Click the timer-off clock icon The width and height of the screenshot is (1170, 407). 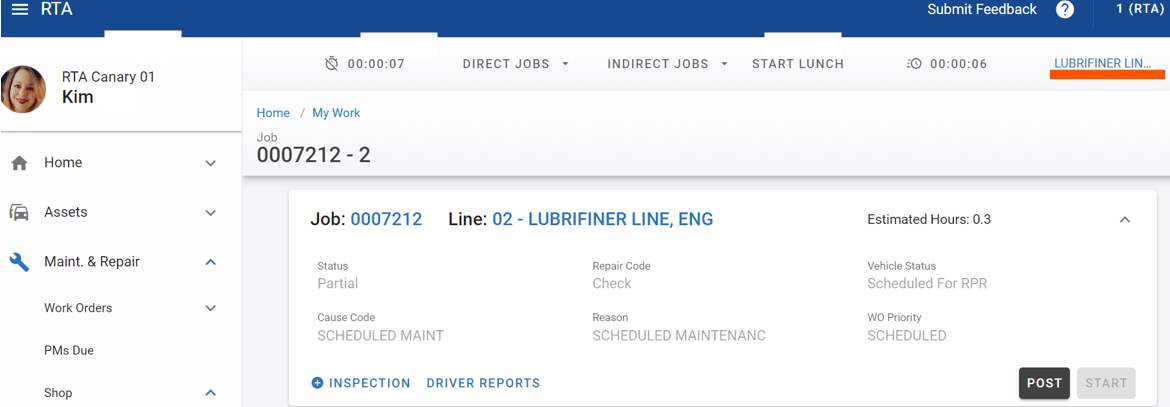tap(332, 64)
